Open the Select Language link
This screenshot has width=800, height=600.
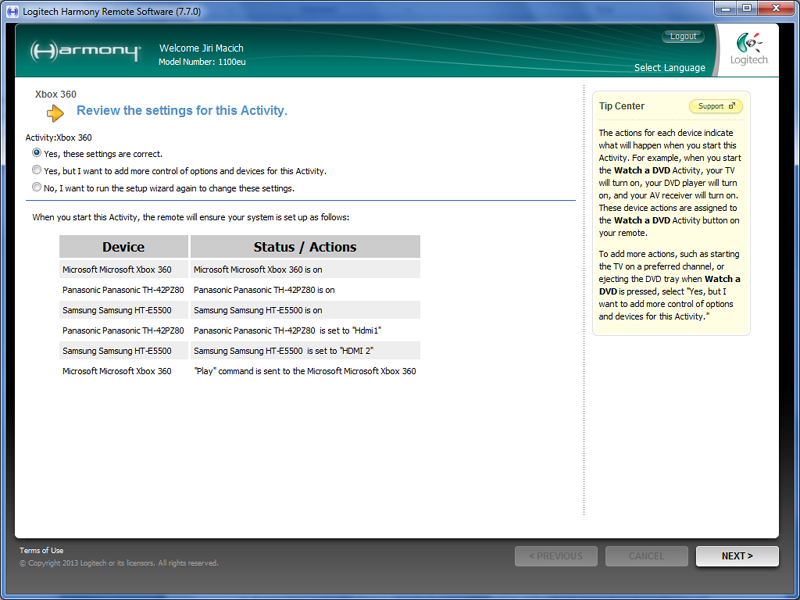669,67
